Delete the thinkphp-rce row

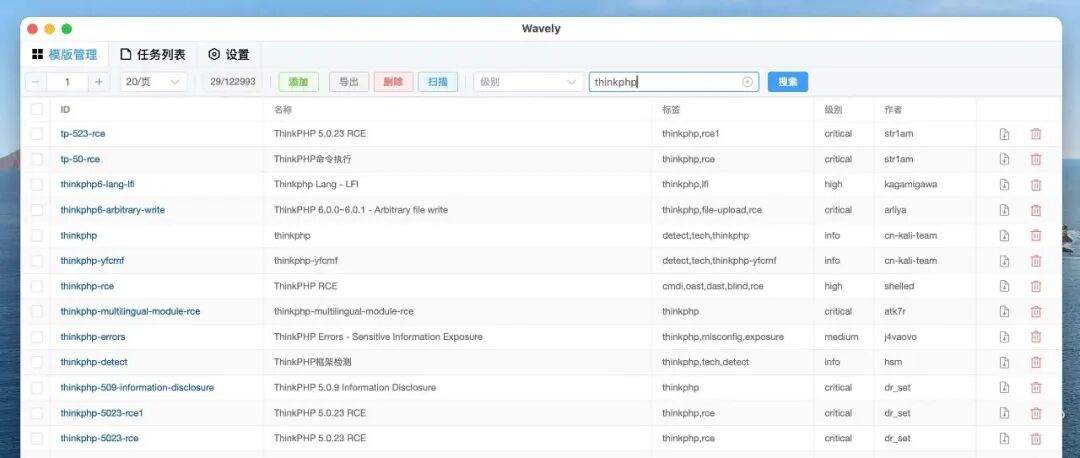1035,286
